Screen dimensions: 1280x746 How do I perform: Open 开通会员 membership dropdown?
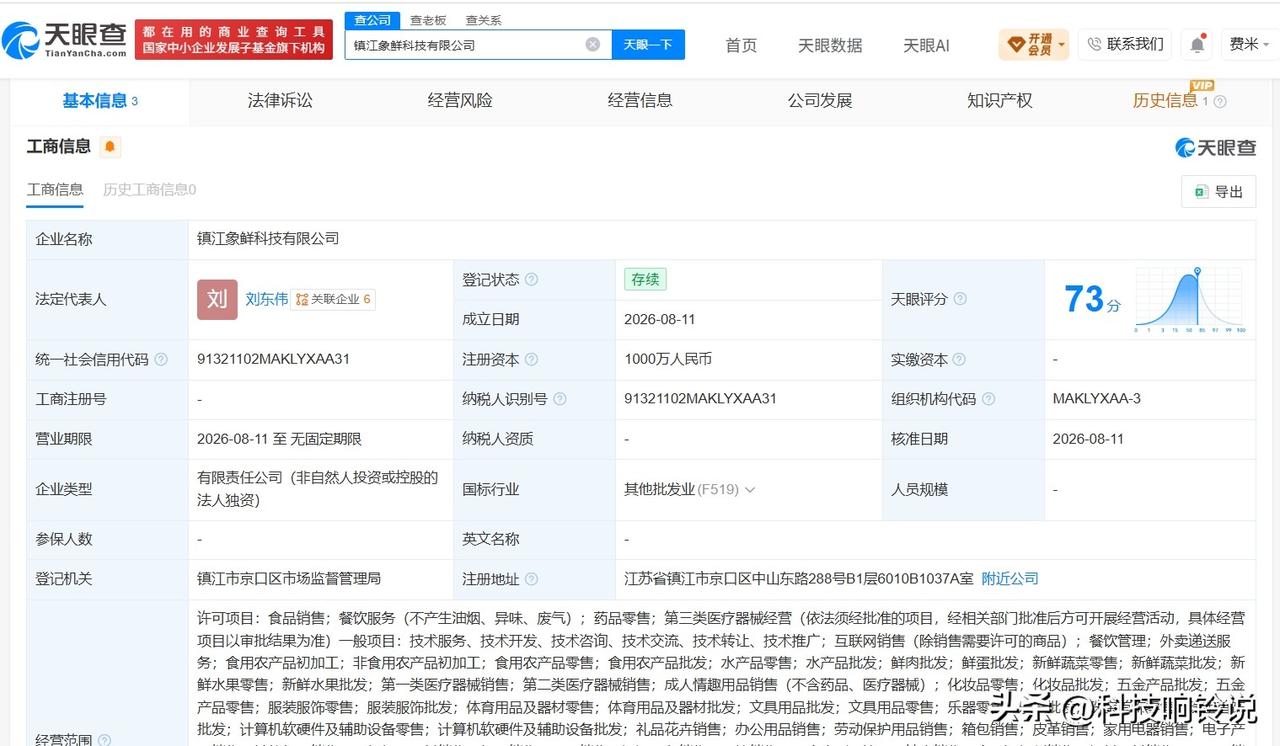(1034, 44)
